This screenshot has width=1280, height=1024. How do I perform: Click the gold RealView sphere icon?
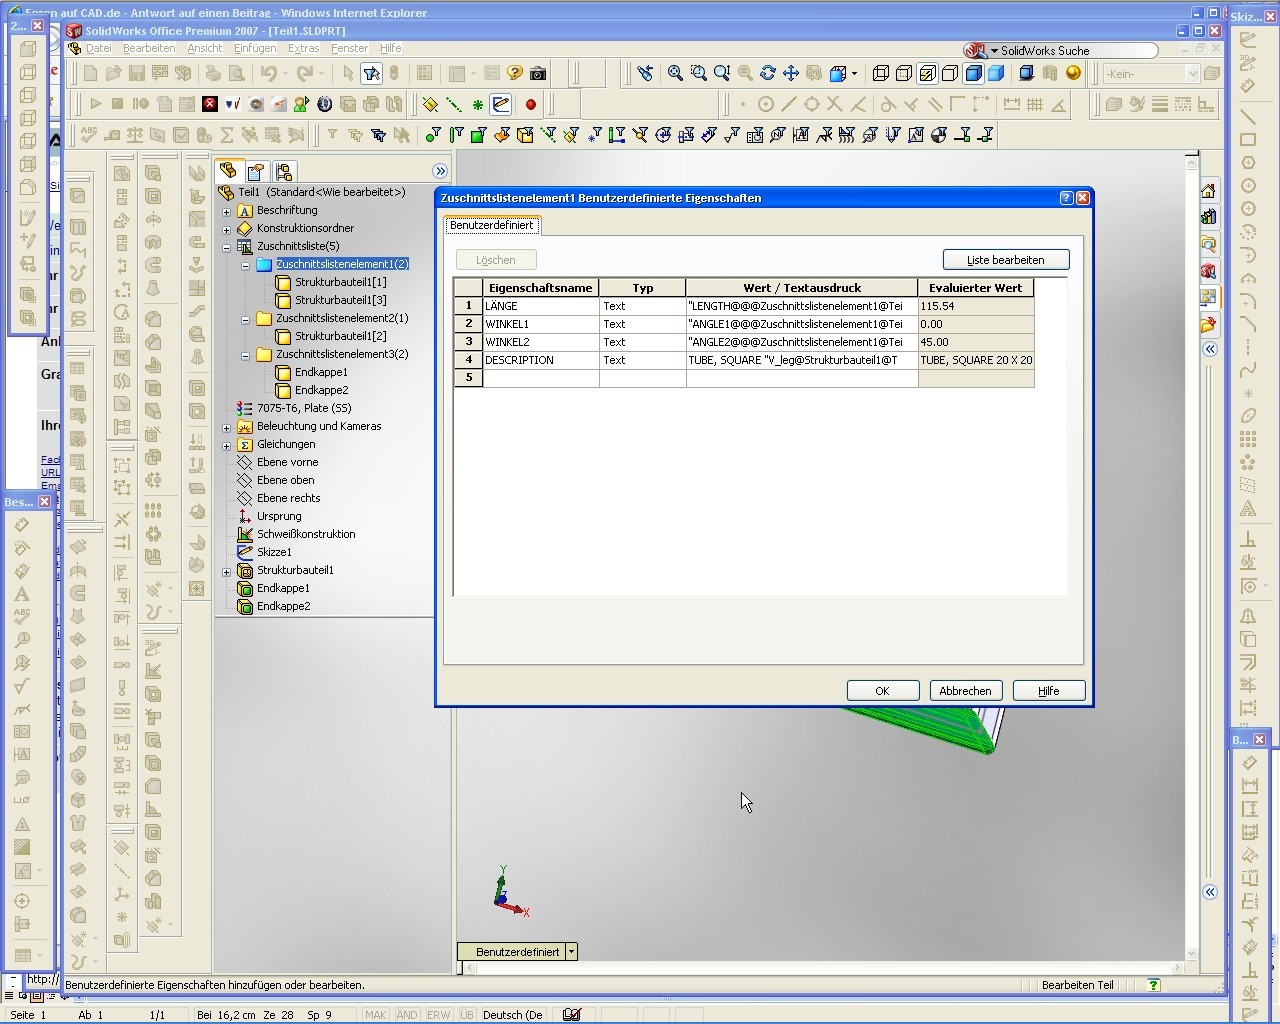point(1073,73)
